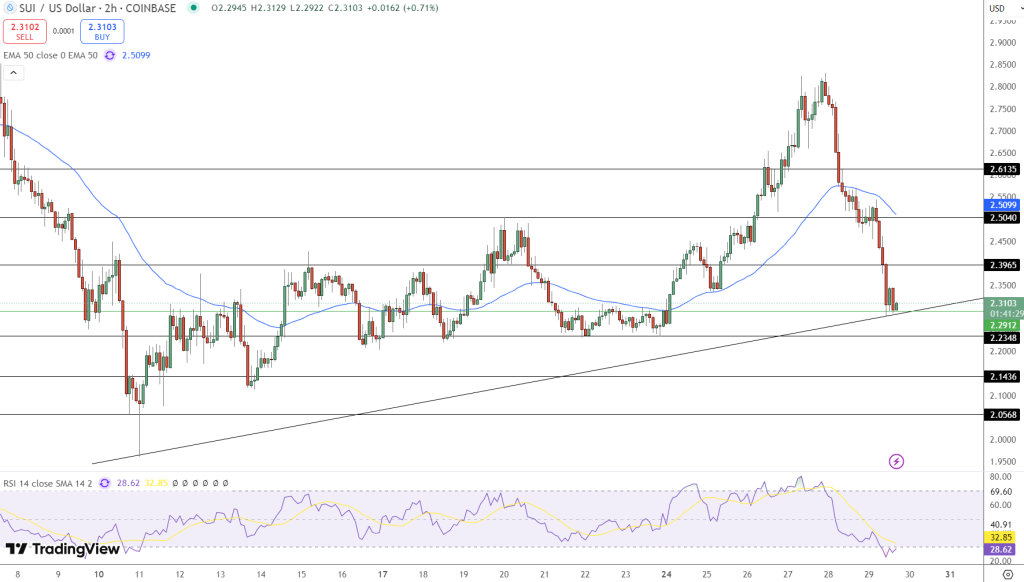Click the TradingView logo
1024x582 pixels.
point(63,549)
